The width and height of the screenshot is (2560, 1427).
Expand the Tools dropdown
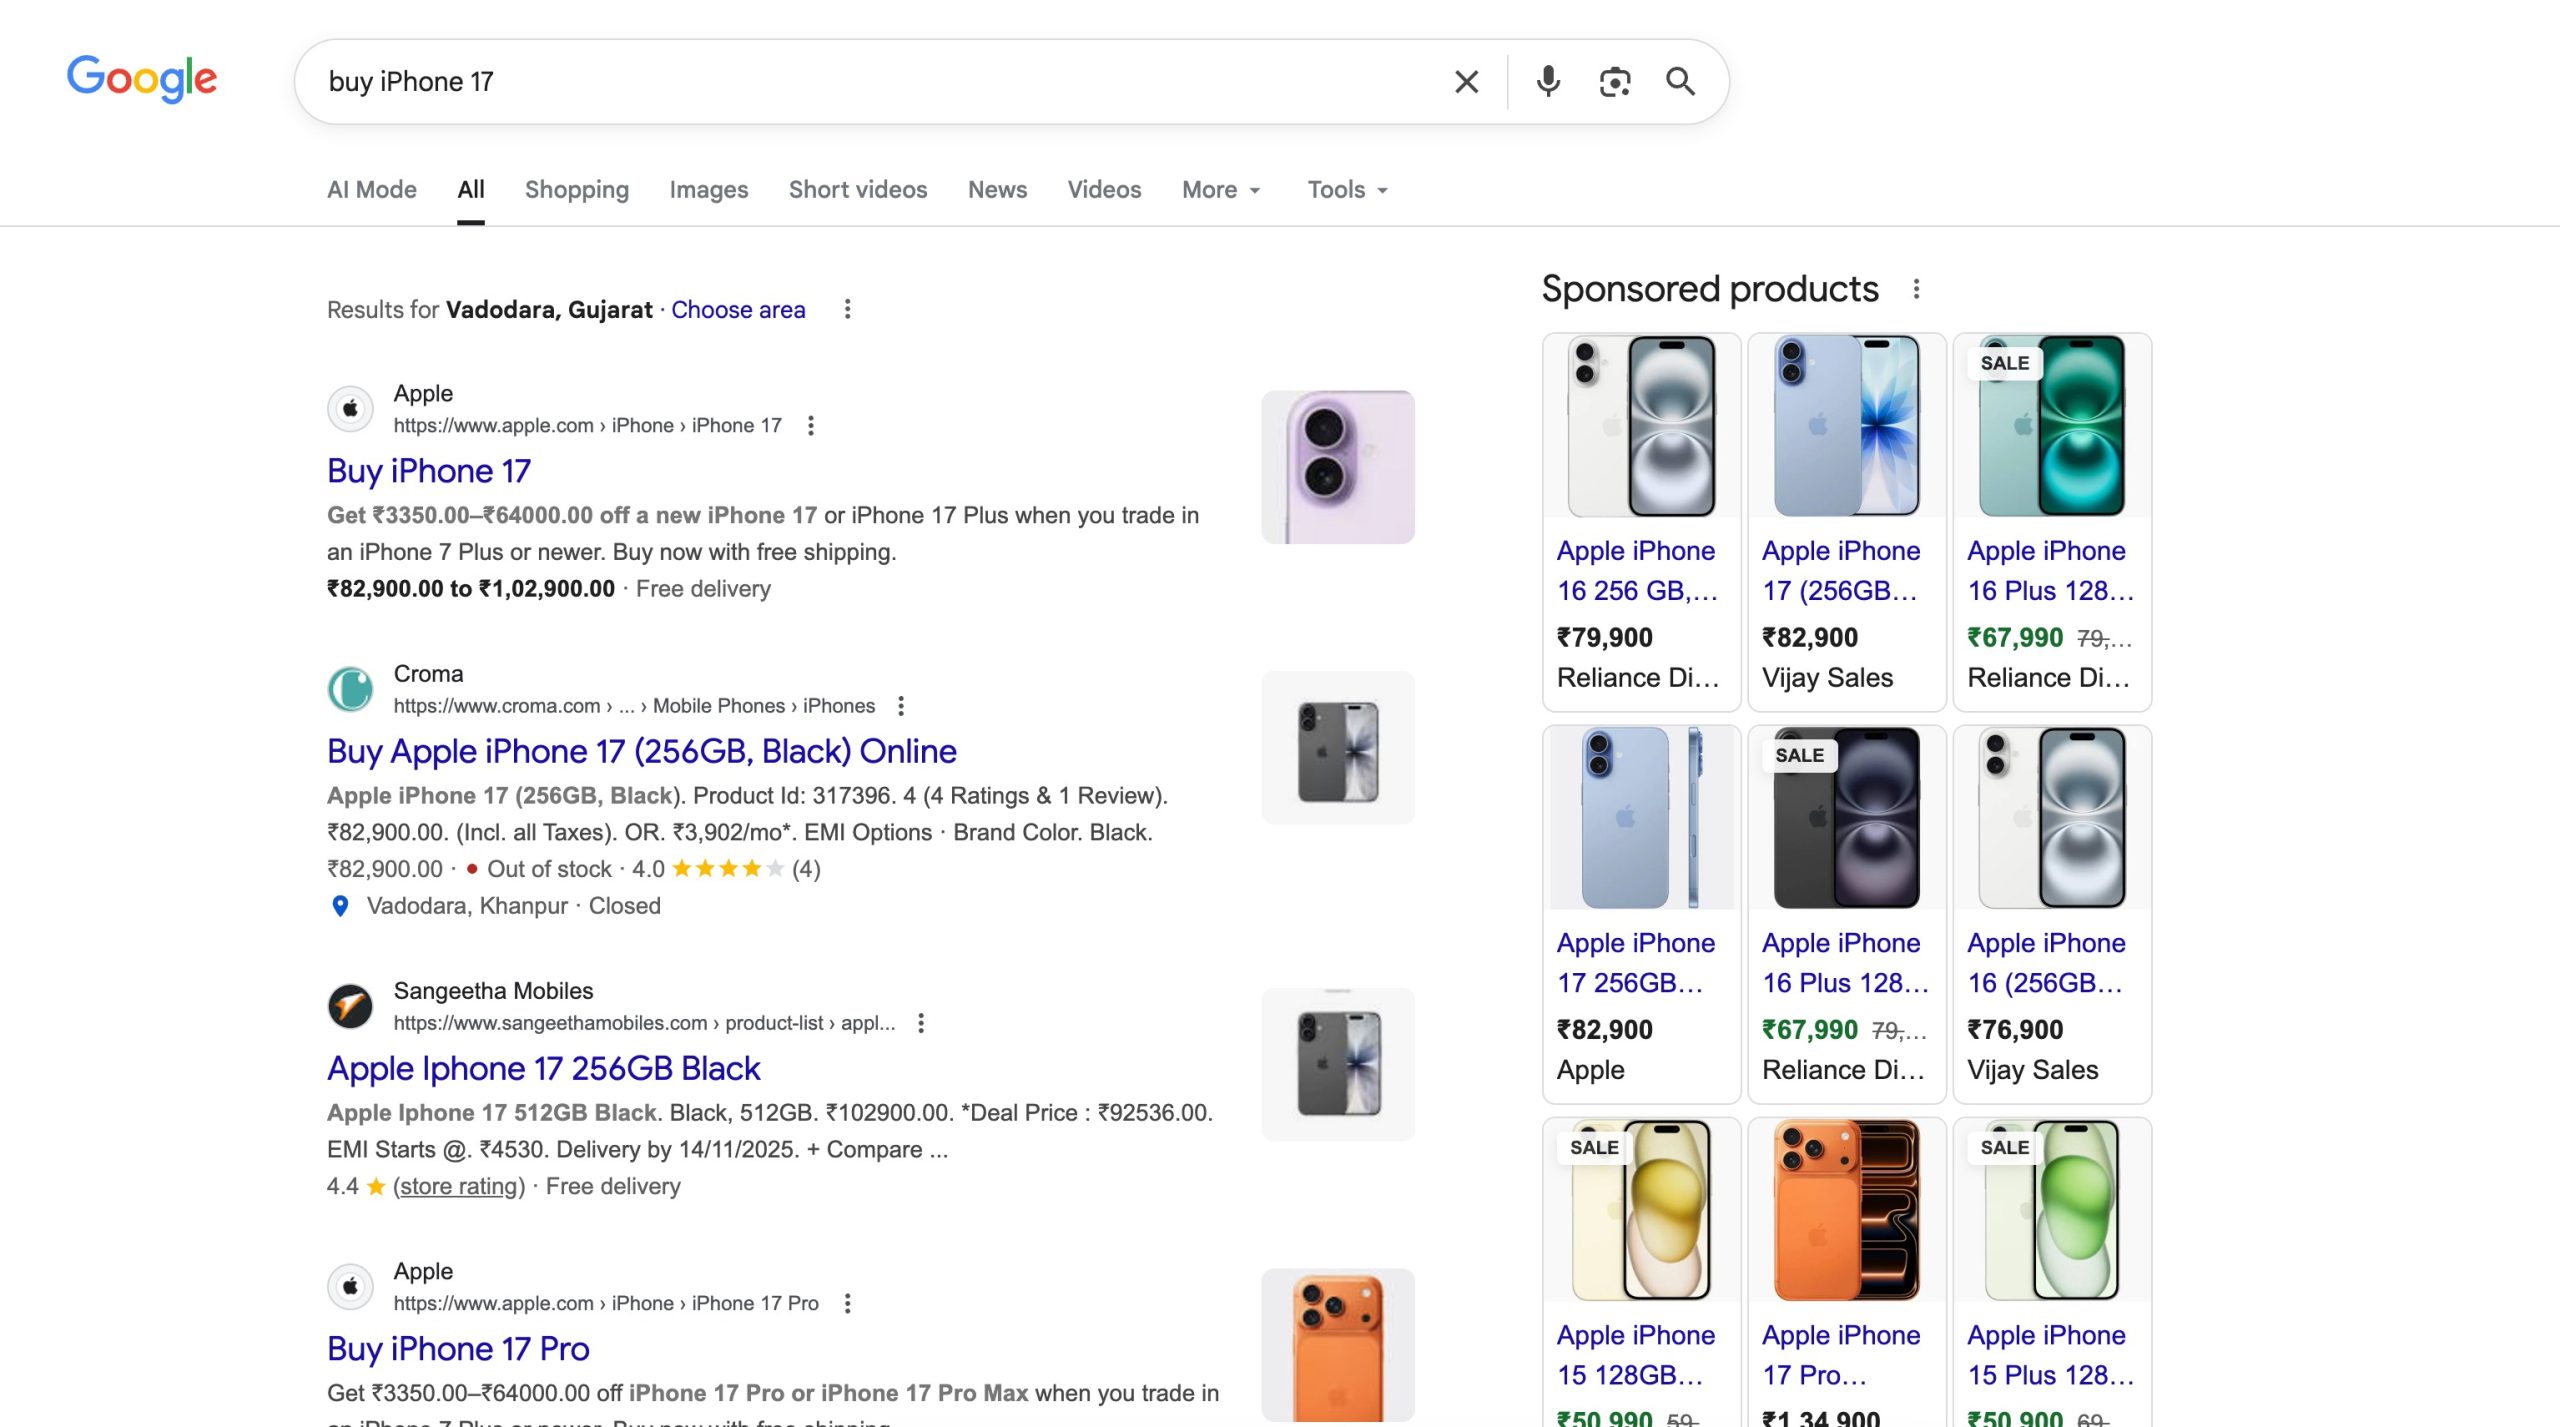pyautogui.click(x=1347, y=190)
